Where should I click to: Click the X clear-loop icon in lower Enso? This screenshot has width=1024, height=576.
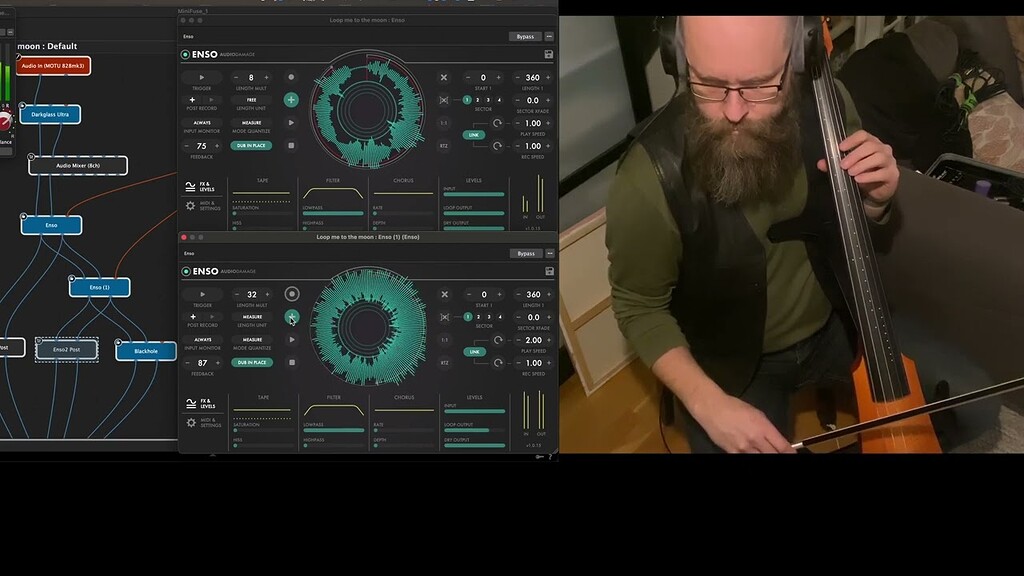pos(445,294)
